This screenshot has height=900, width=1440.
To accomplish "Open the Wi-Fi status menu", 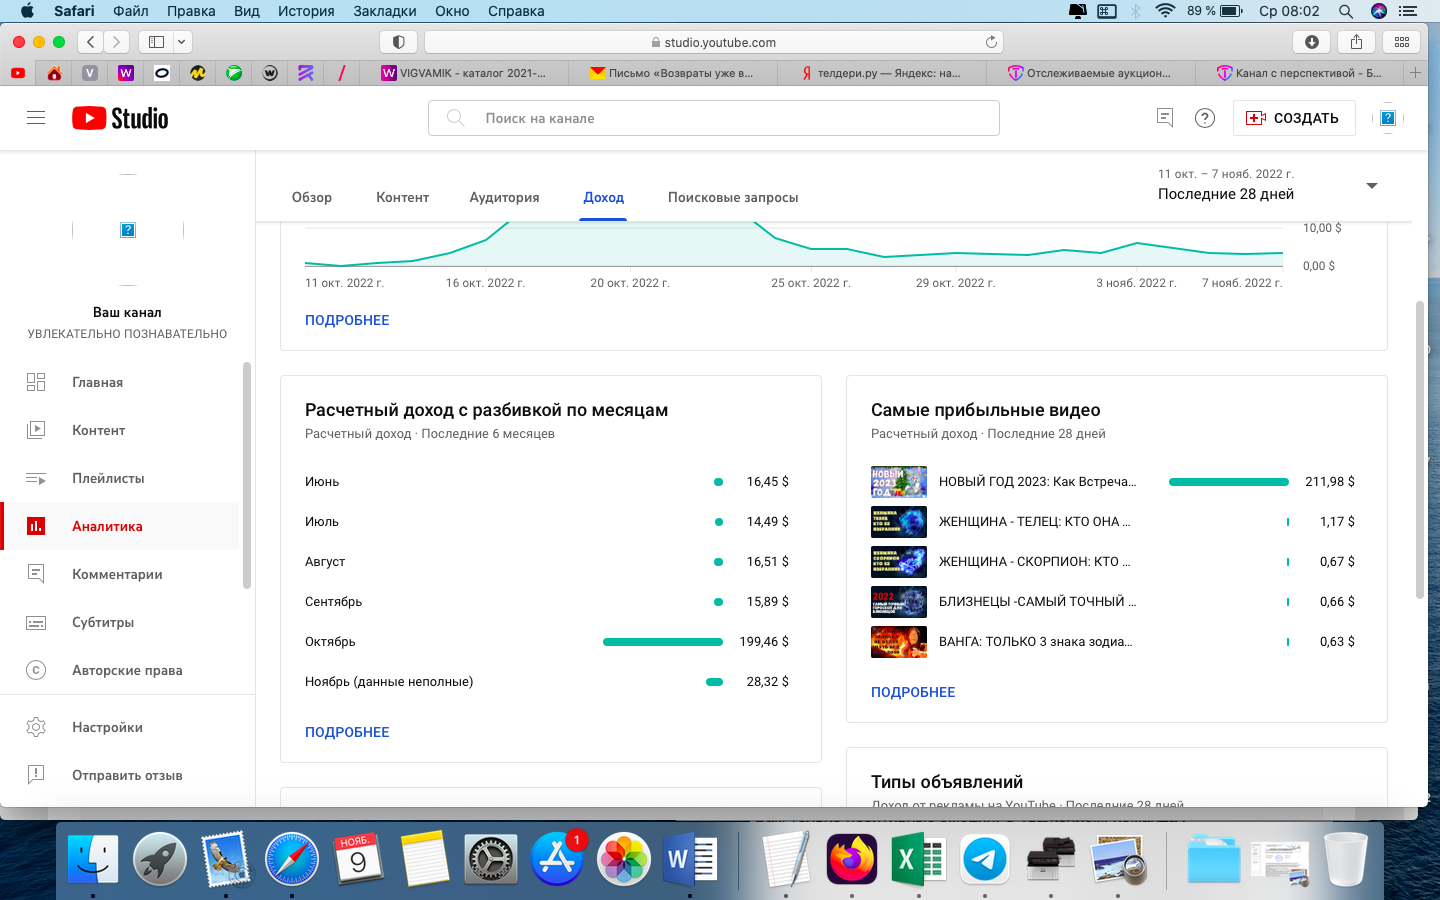I will pyautogui.click(x=1165, y=11).
